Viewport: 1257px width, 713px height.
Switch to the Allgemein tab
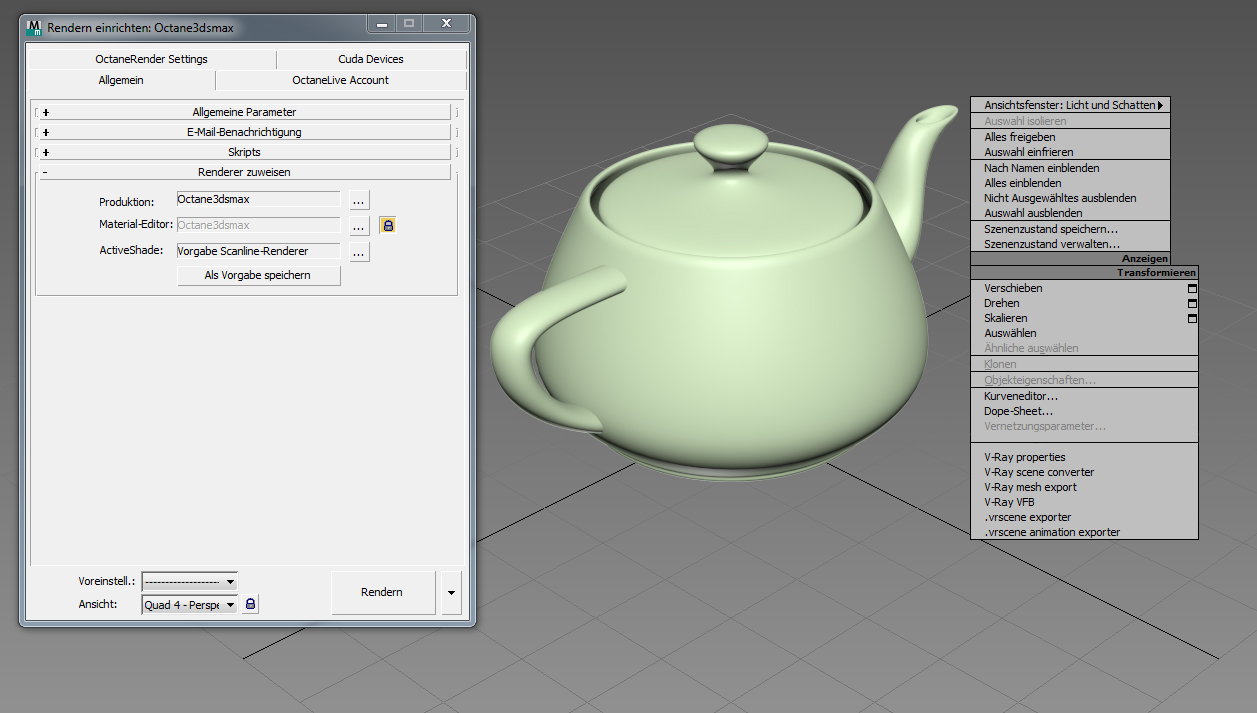pos(121,80)
